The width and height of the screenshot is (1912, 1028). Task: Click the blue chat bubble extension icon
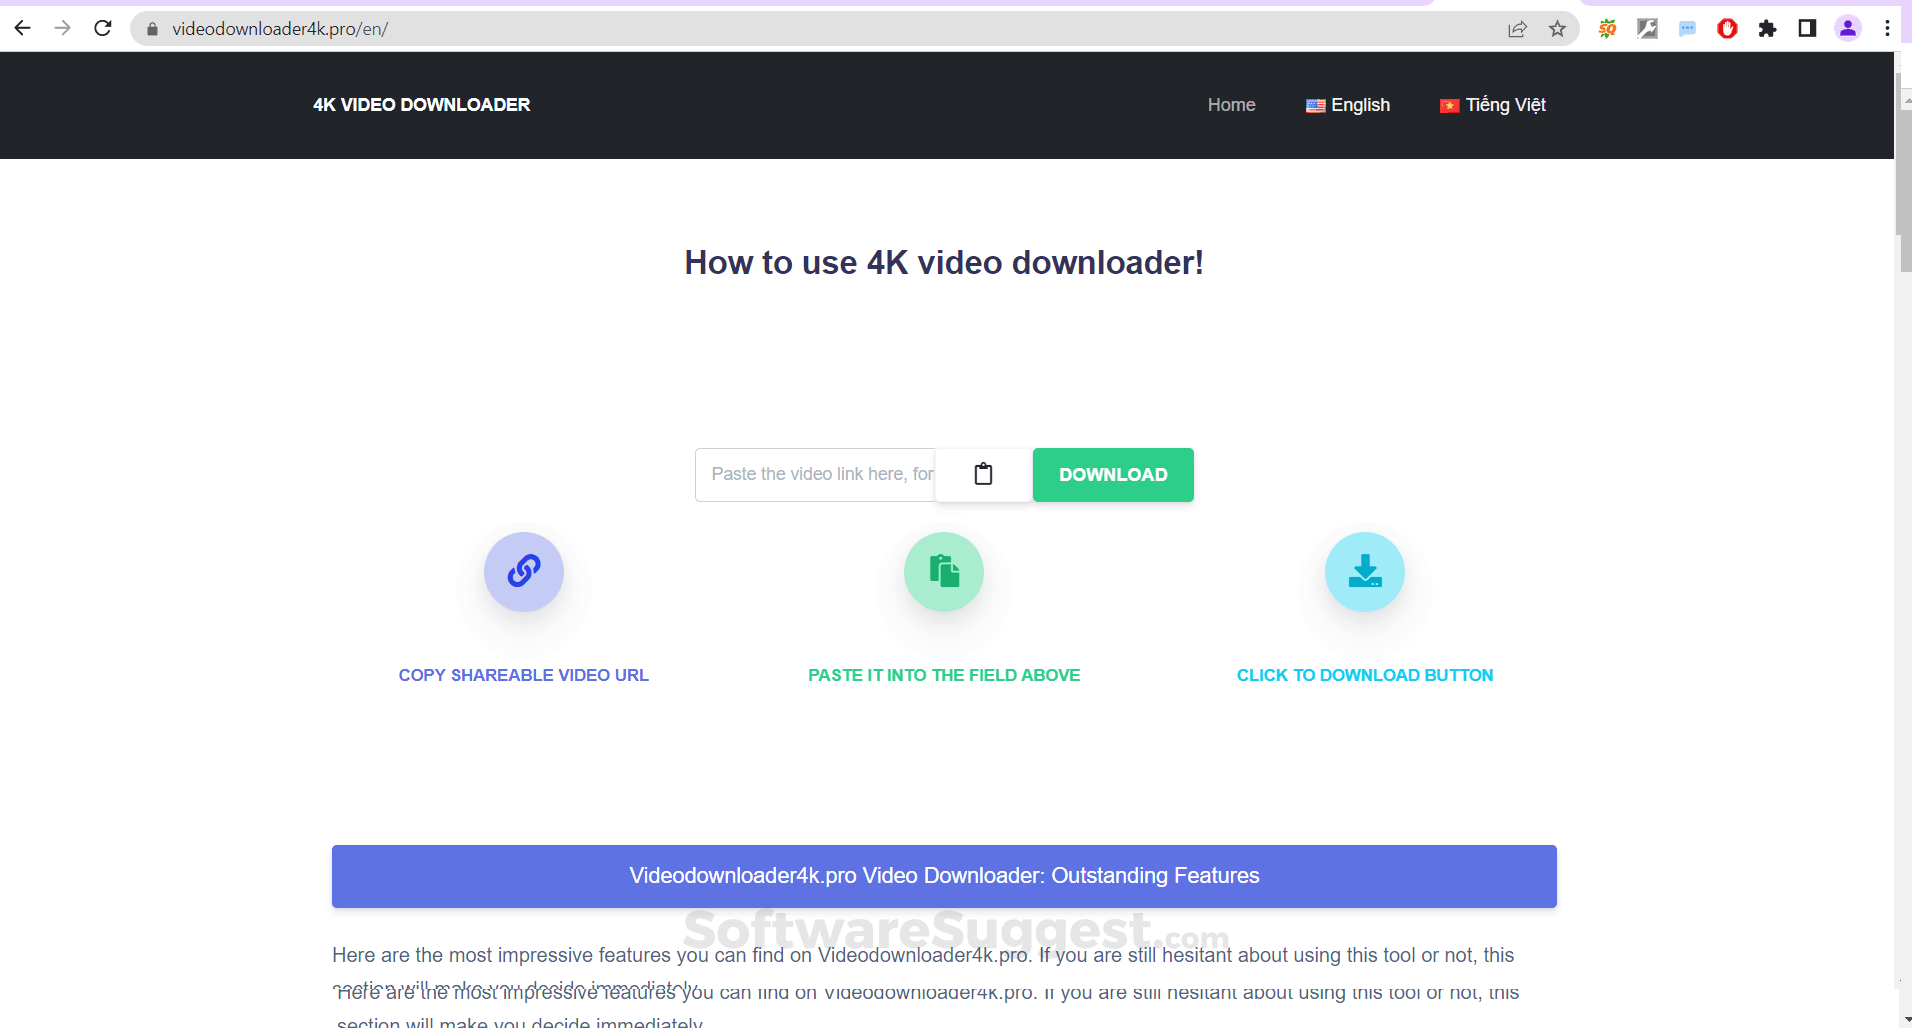pyautogui.click(x=1687, y=28)
